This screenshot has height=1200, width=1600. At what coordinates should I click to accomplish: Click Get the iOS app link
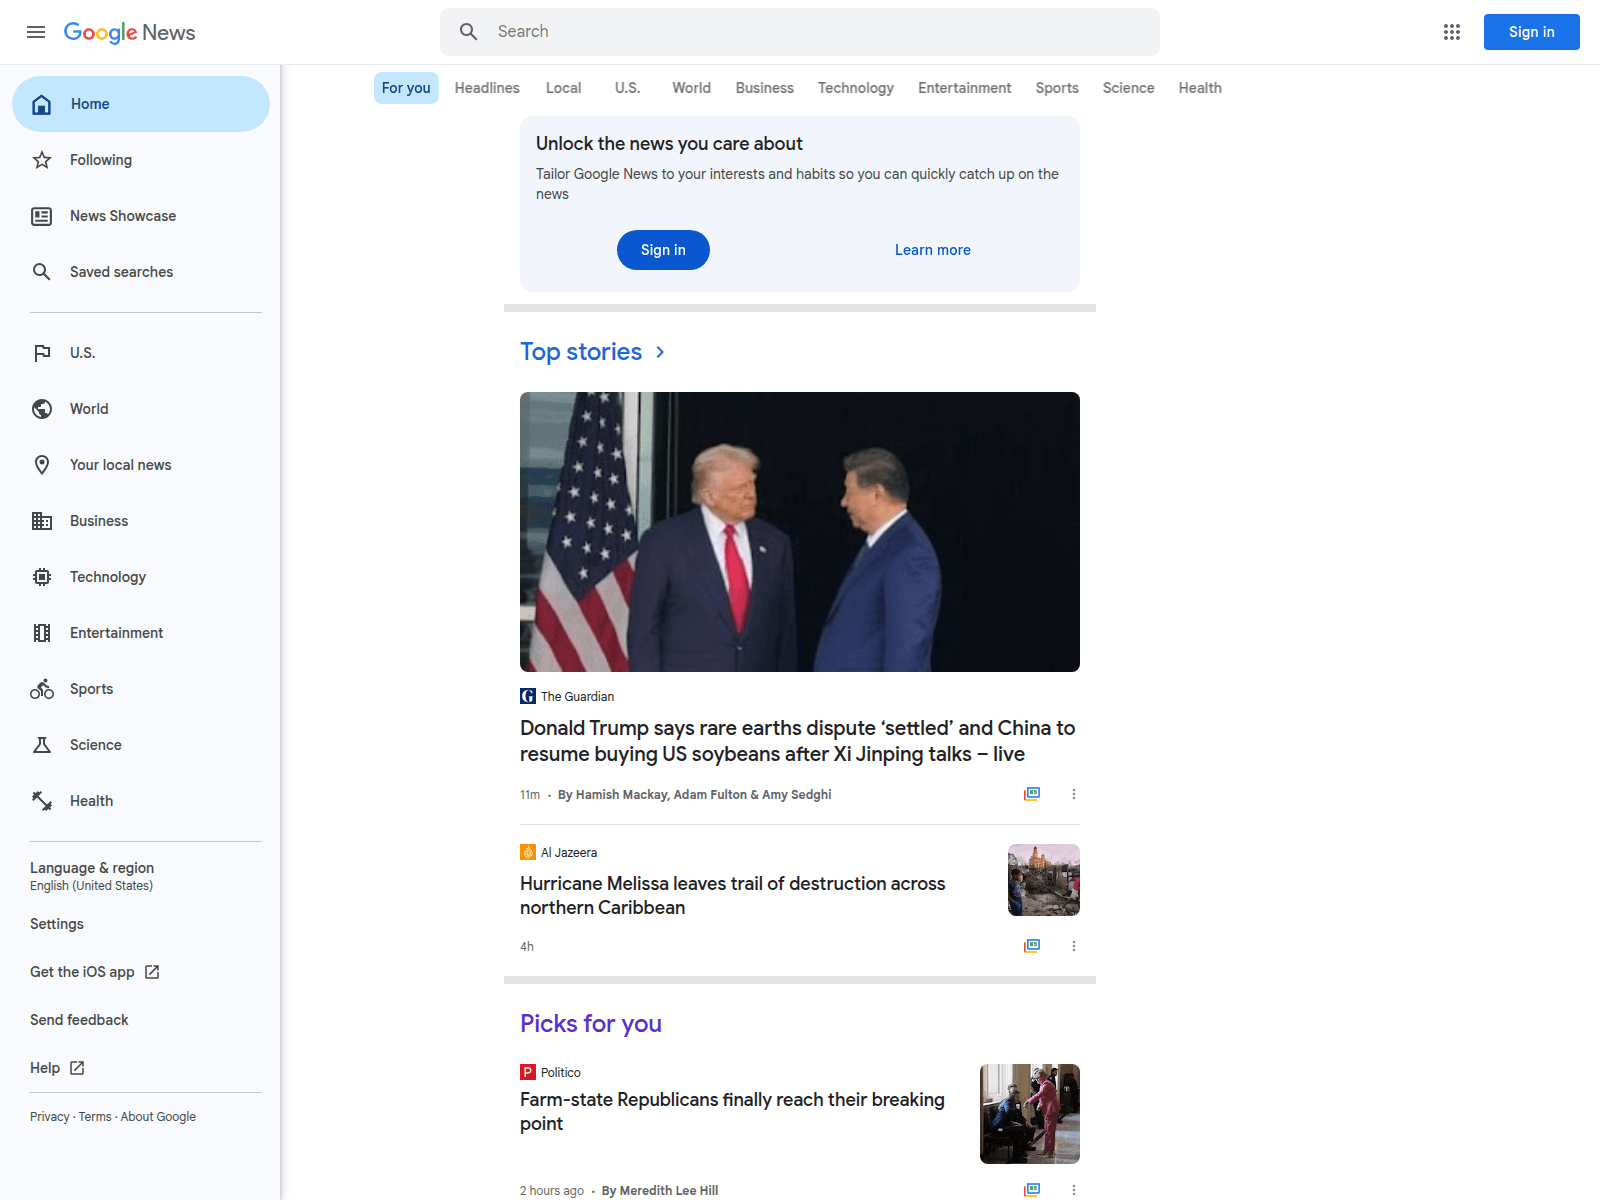(x=95, y=972)
